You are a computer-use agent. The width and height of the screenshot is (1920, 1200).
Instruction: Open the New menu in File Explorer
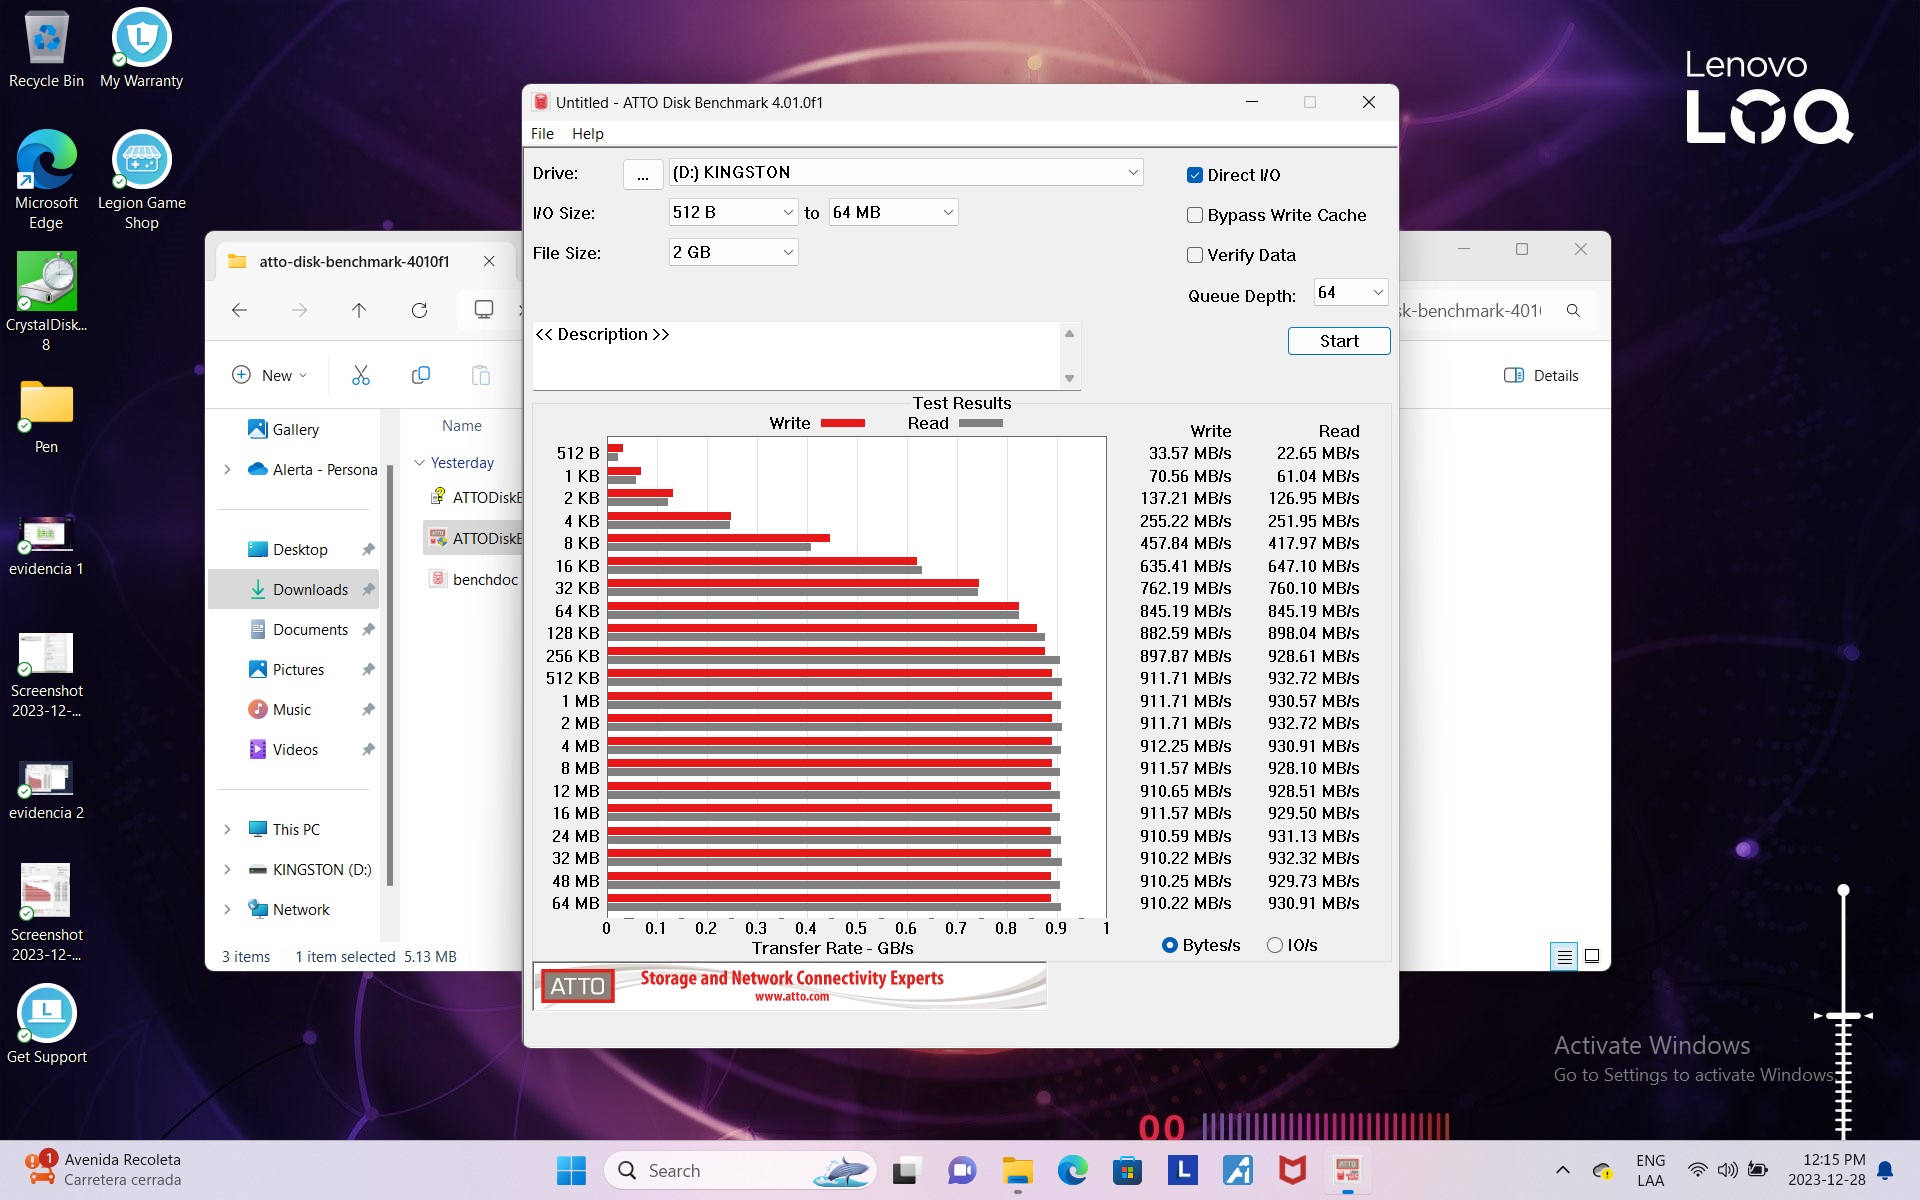[270, 375]
